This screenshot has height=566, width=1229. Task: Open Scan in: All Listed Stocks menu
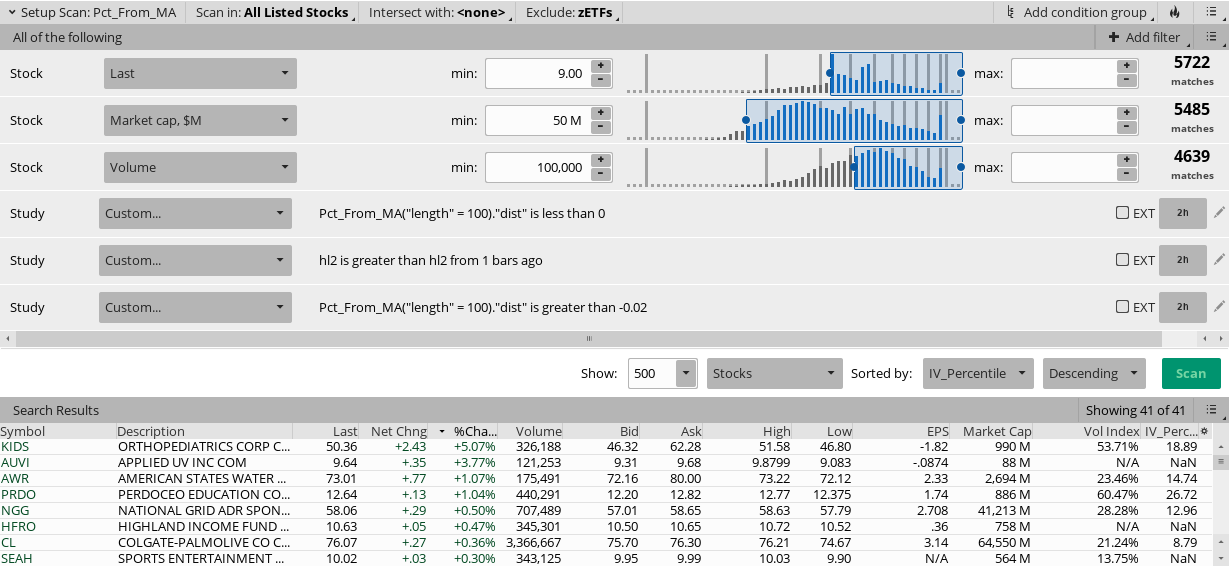pyautogui.click(x=272, y=13)
